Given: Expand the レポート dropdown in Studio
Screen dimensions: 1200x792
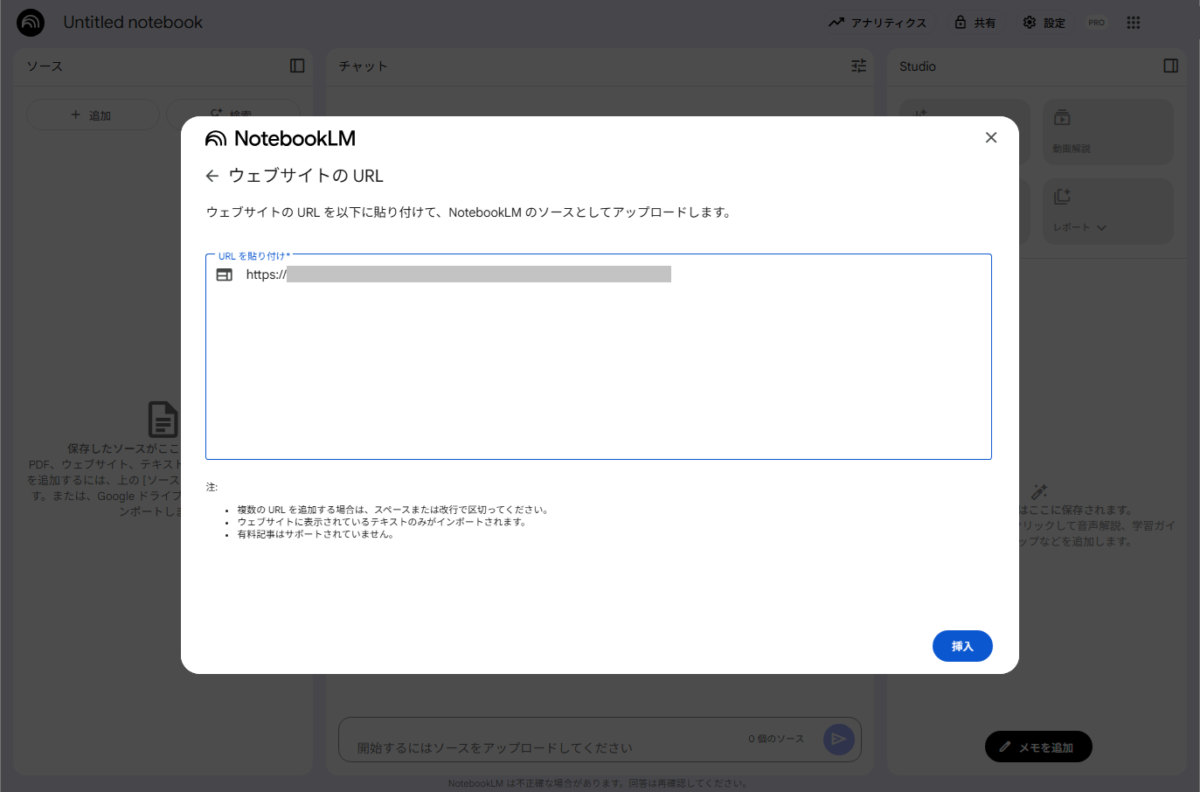Looking at the screenshot, I should (x=1101, y=227).
